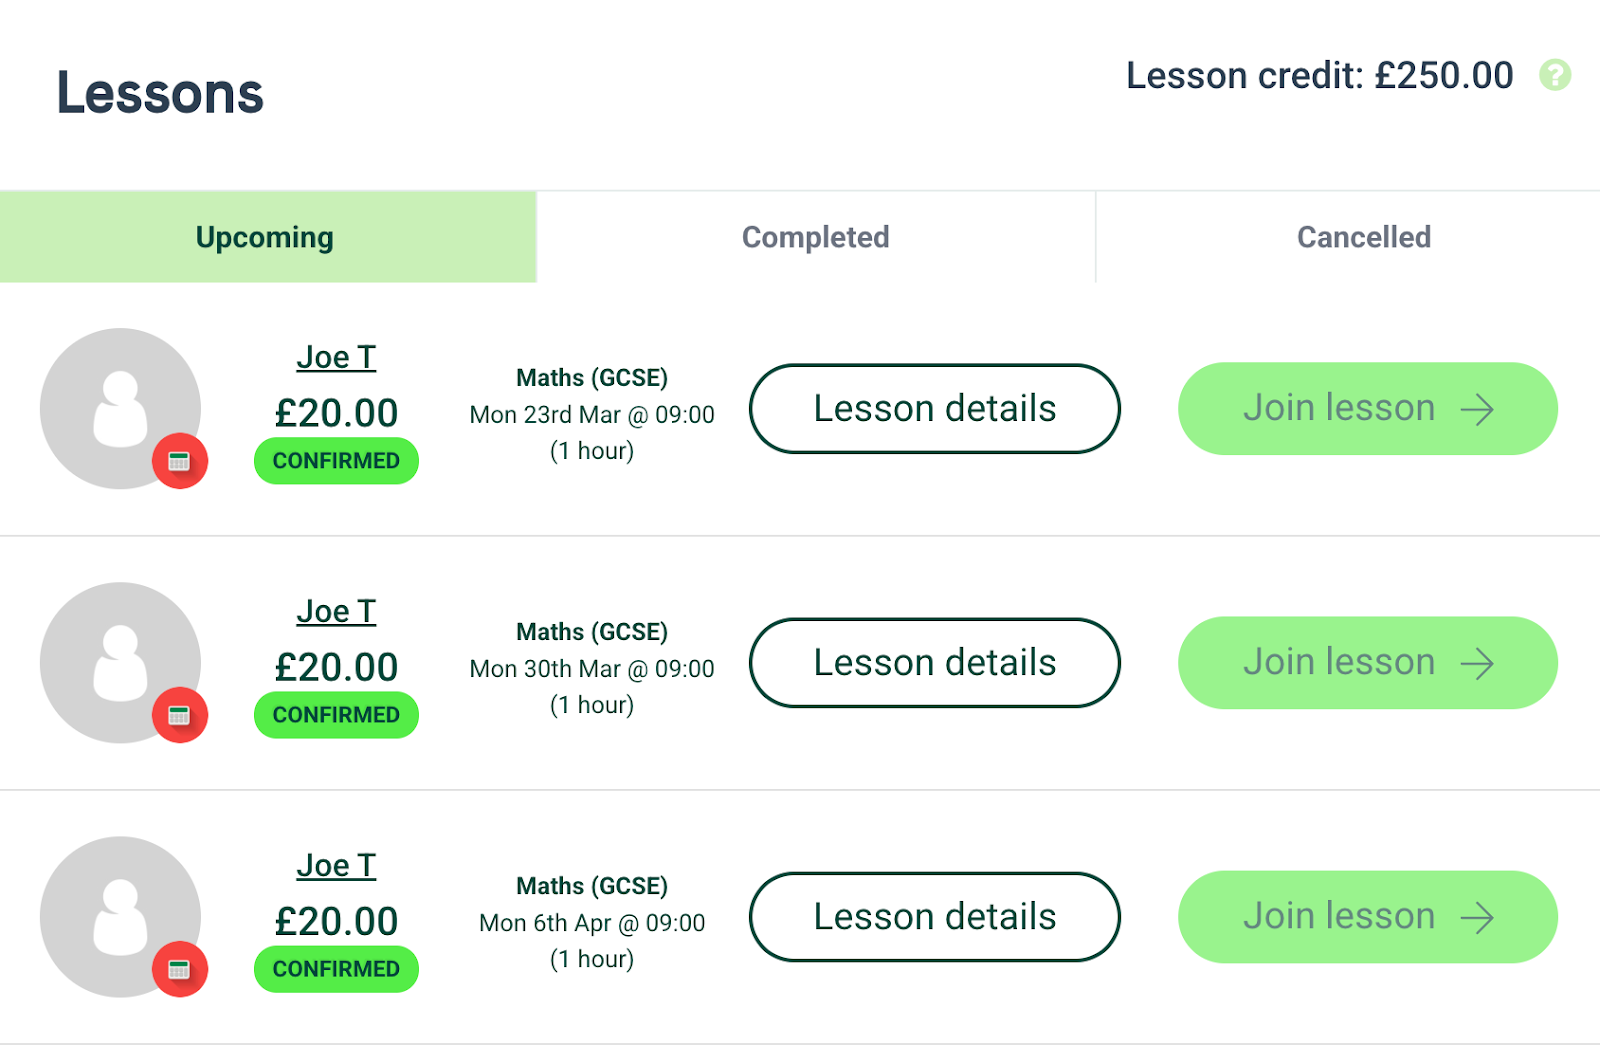This screenshot has width=1600, height=1045.
Task: Click tutor avatar for 6th Apr lesson
Action: [120, 916]
